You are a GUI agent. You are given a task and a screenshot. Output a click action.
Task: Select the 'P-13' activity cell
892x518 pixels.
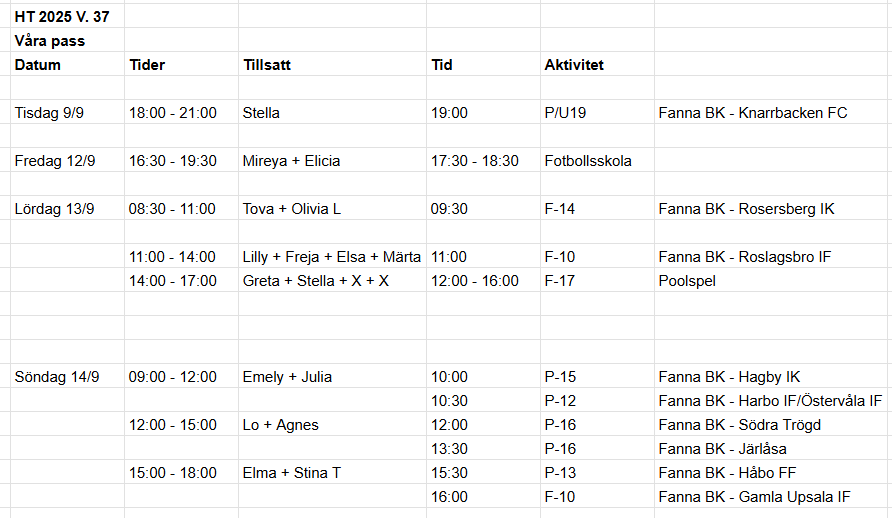tap(561, 473)
